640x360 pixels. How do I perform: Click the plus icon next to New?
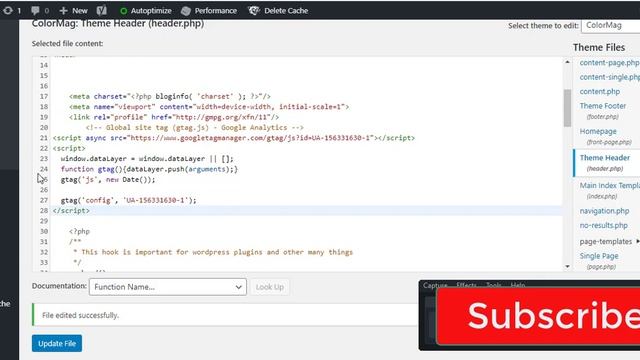tap(63, 11)
